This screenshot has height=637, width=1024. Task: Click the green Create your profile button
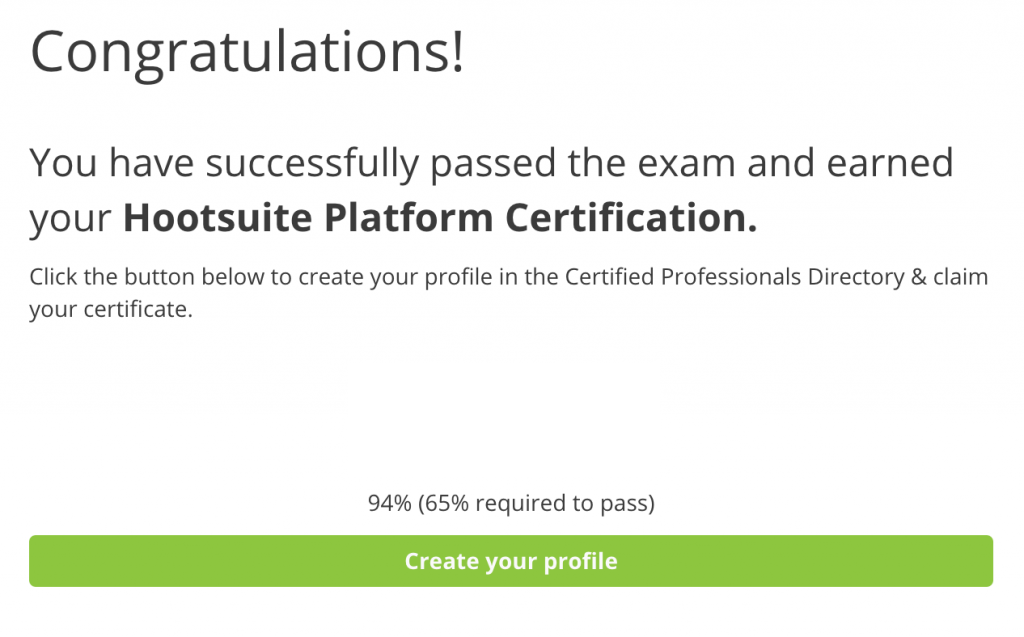pos(511,561)
